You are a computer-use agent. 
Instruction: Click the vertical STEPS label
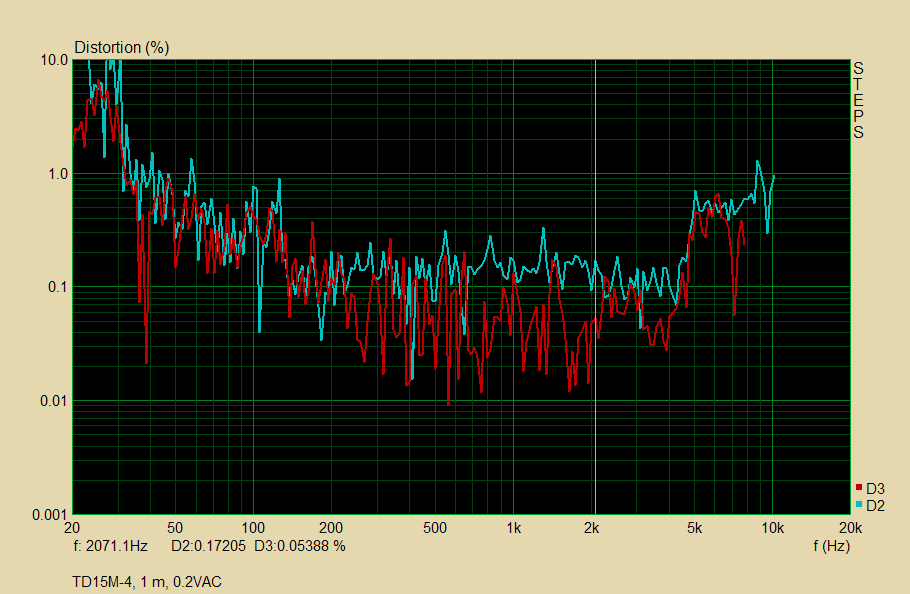(858, 100)
